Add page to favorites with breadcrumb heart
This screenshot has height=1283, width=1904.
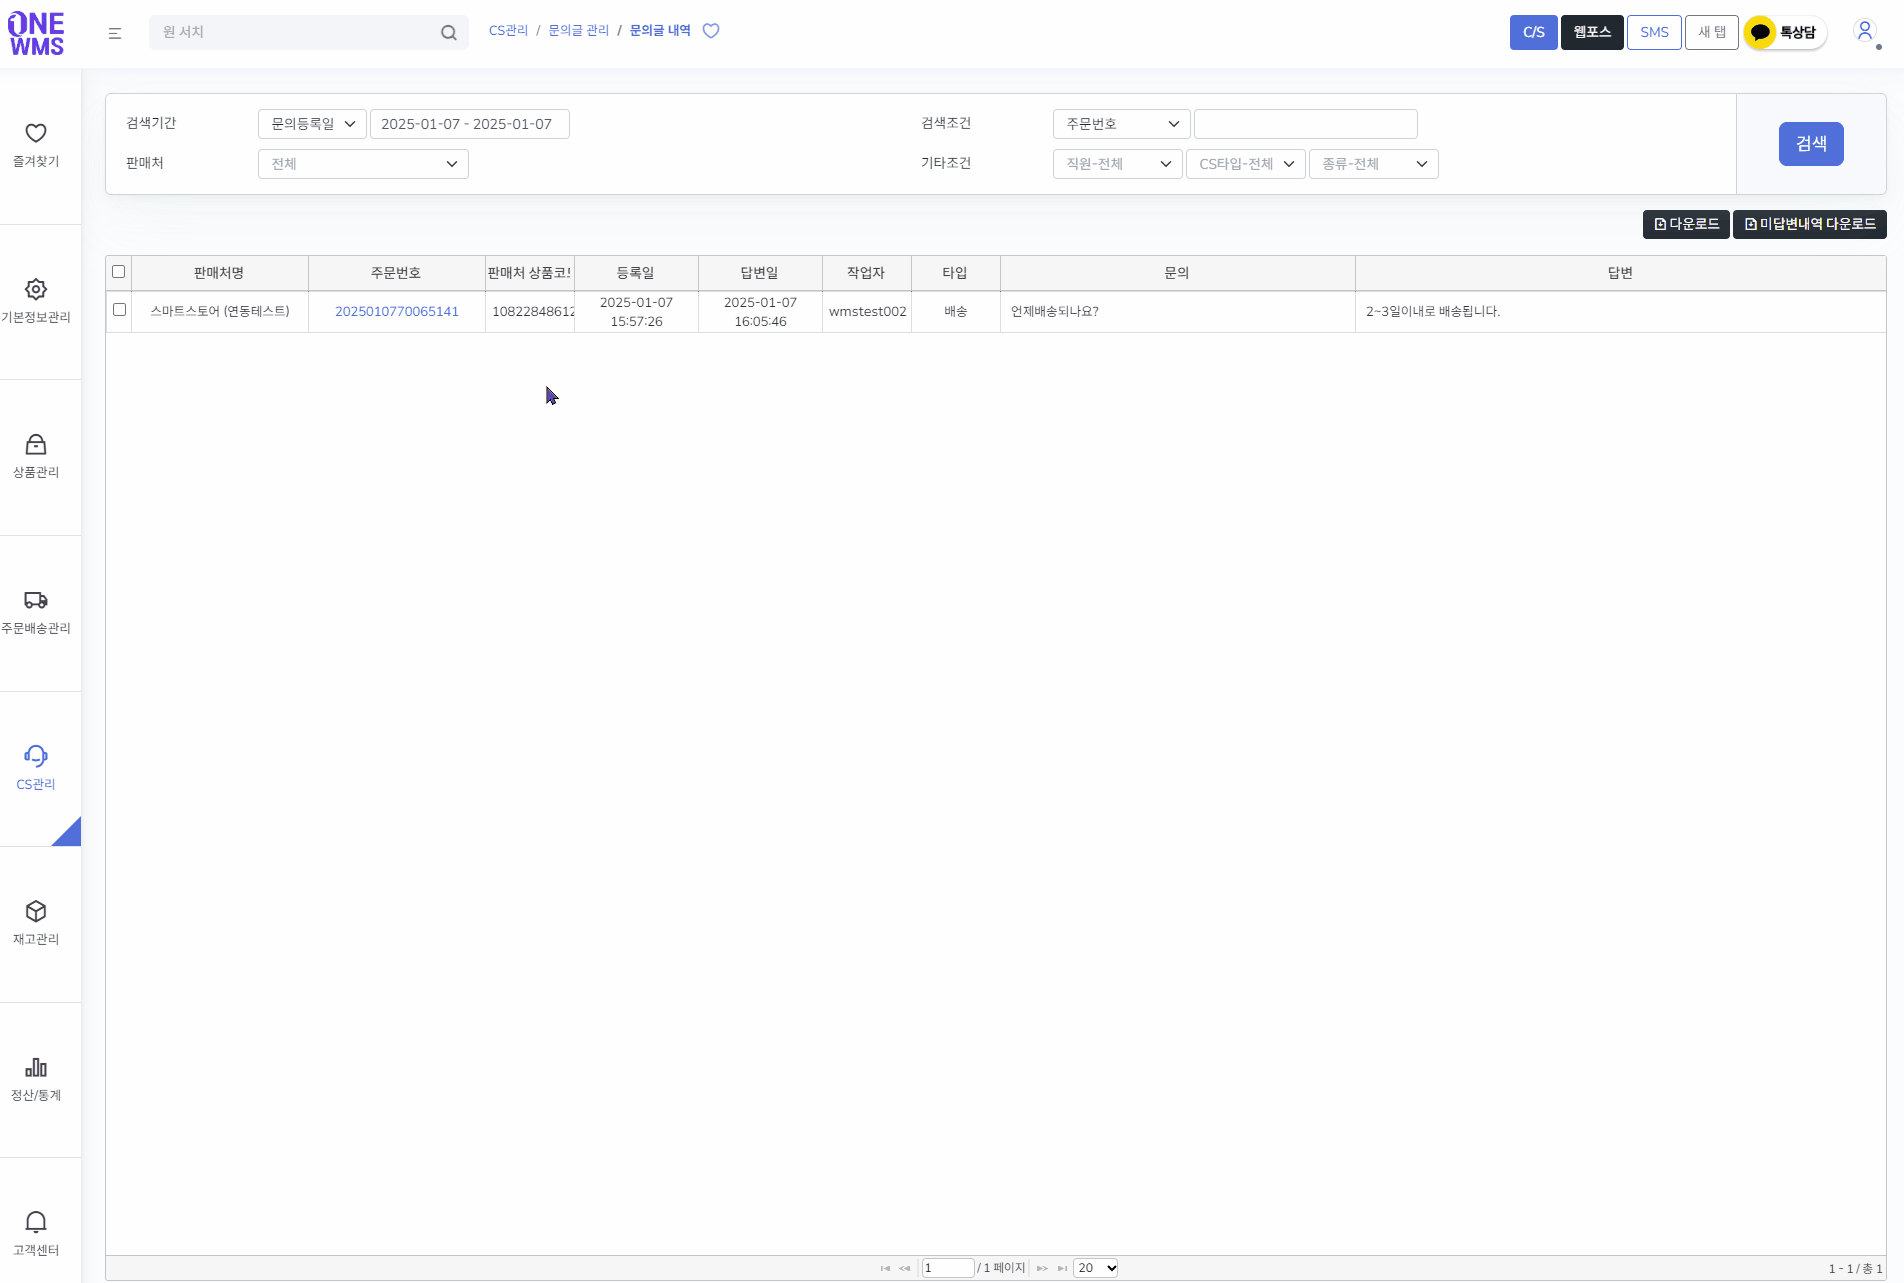[x=711, y=31]
